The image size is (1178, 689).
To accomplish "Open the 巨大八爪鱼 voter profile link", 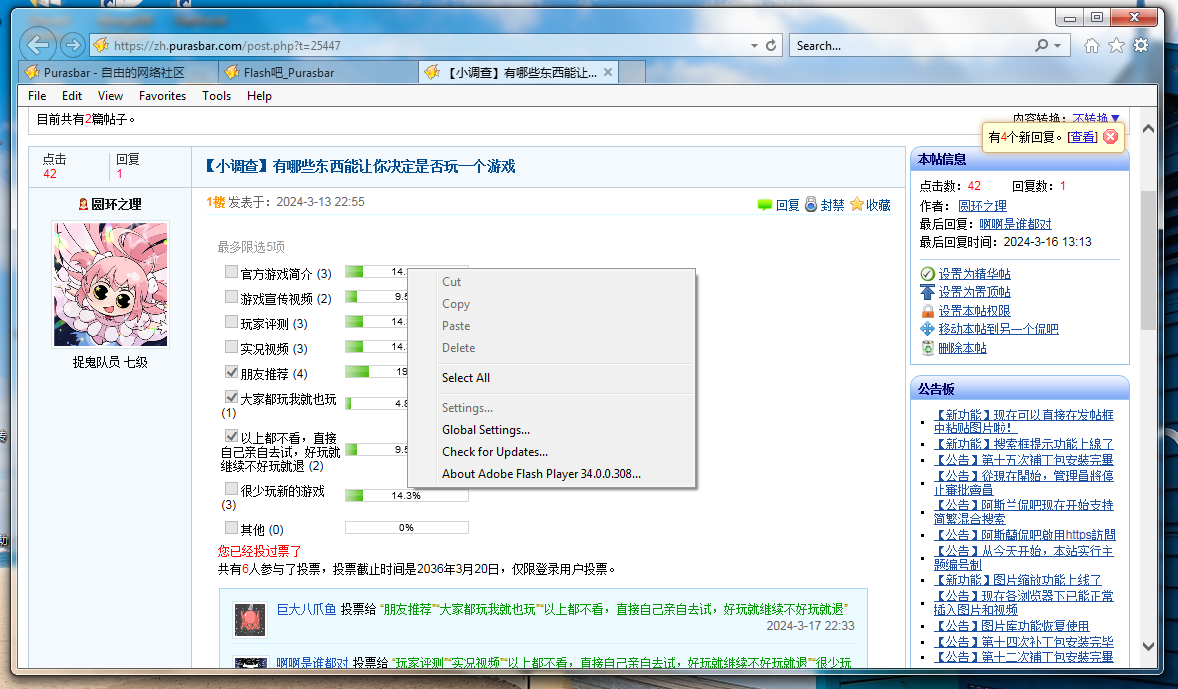I will point(307,609).
